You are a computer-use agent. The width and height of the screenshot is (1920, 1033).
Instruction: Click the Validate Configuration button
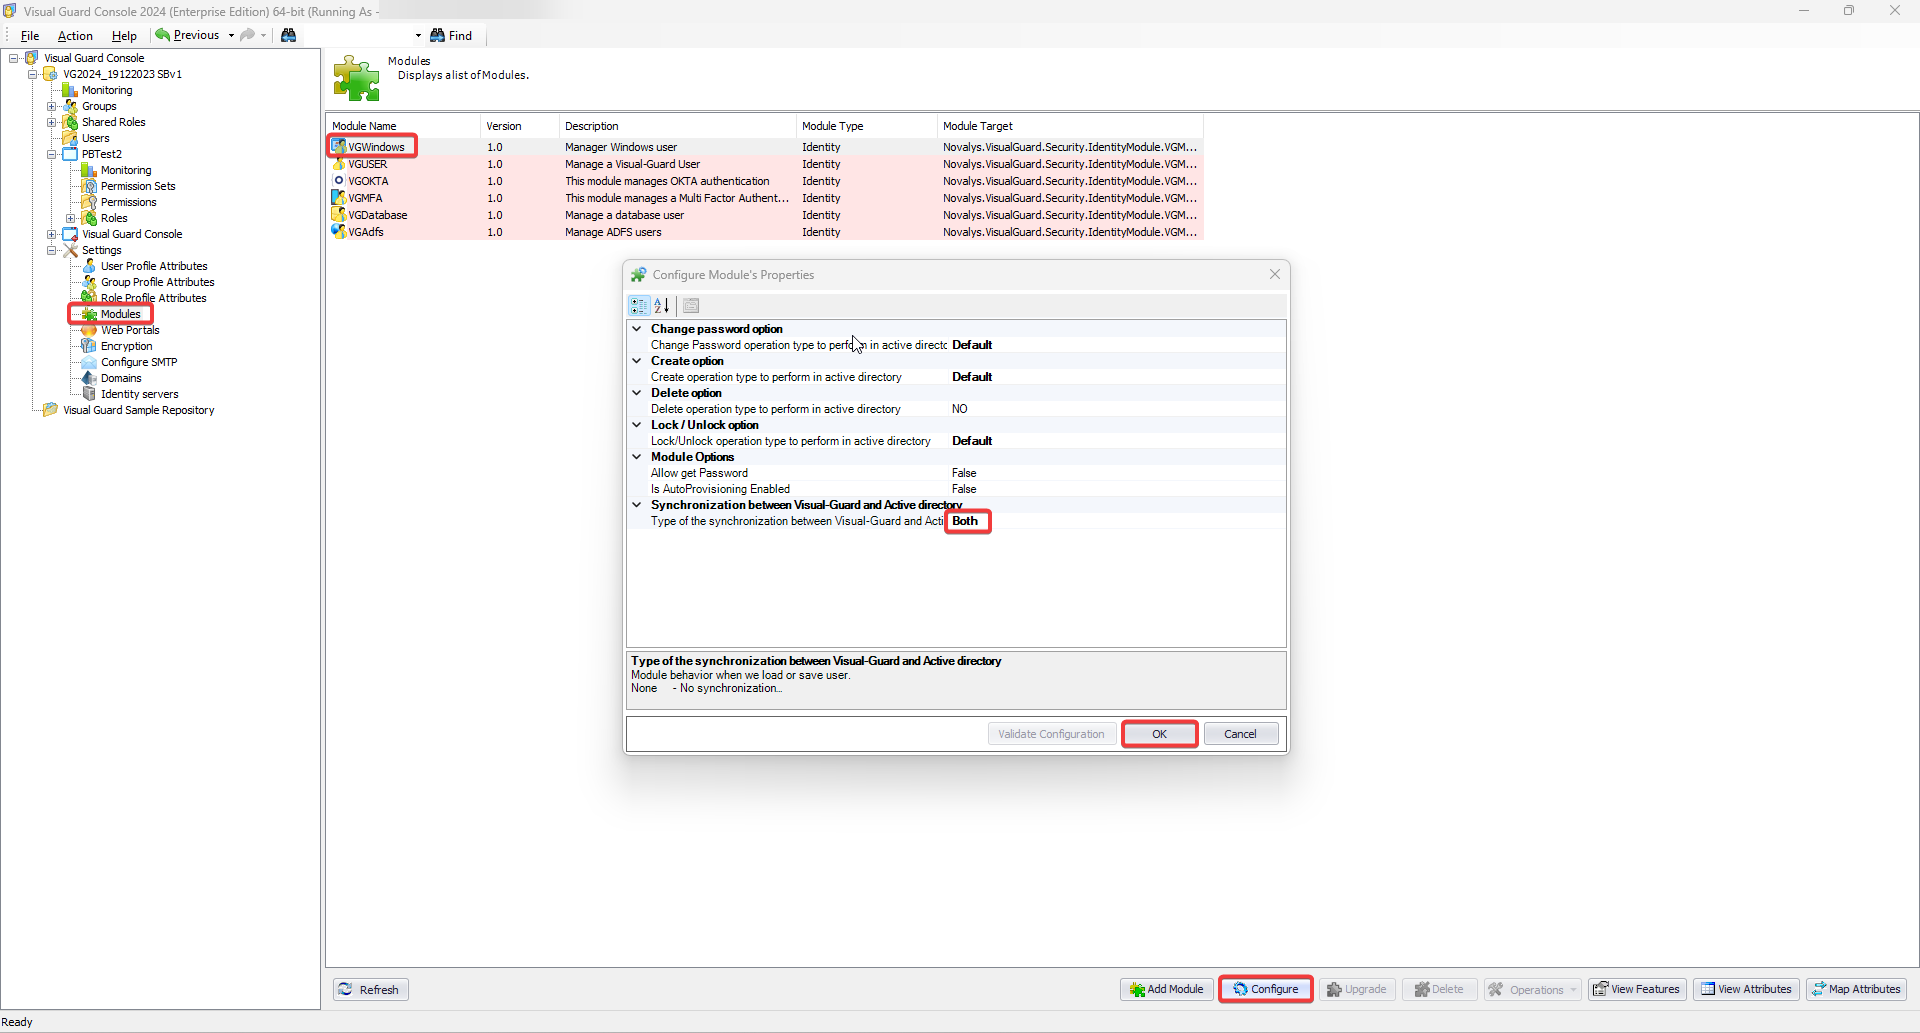(1051, 733)
